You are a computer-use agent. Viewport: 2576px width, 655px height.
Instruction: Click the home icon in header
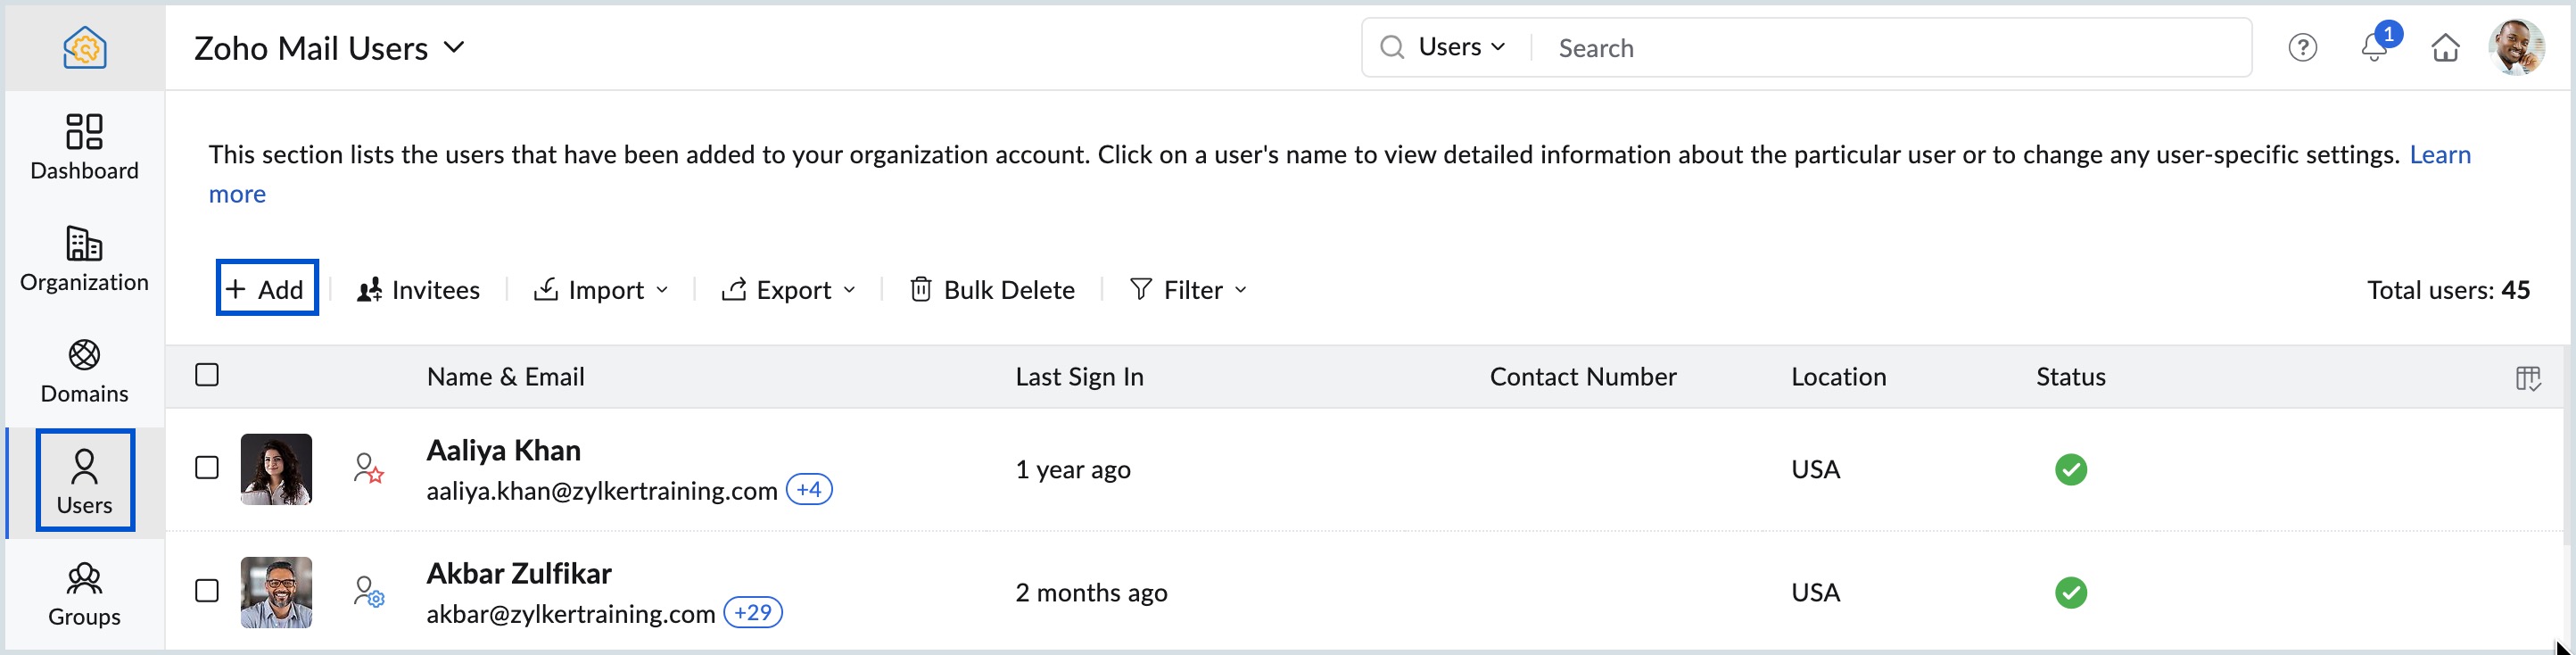pyautogui.click(x=2445, y=47)
